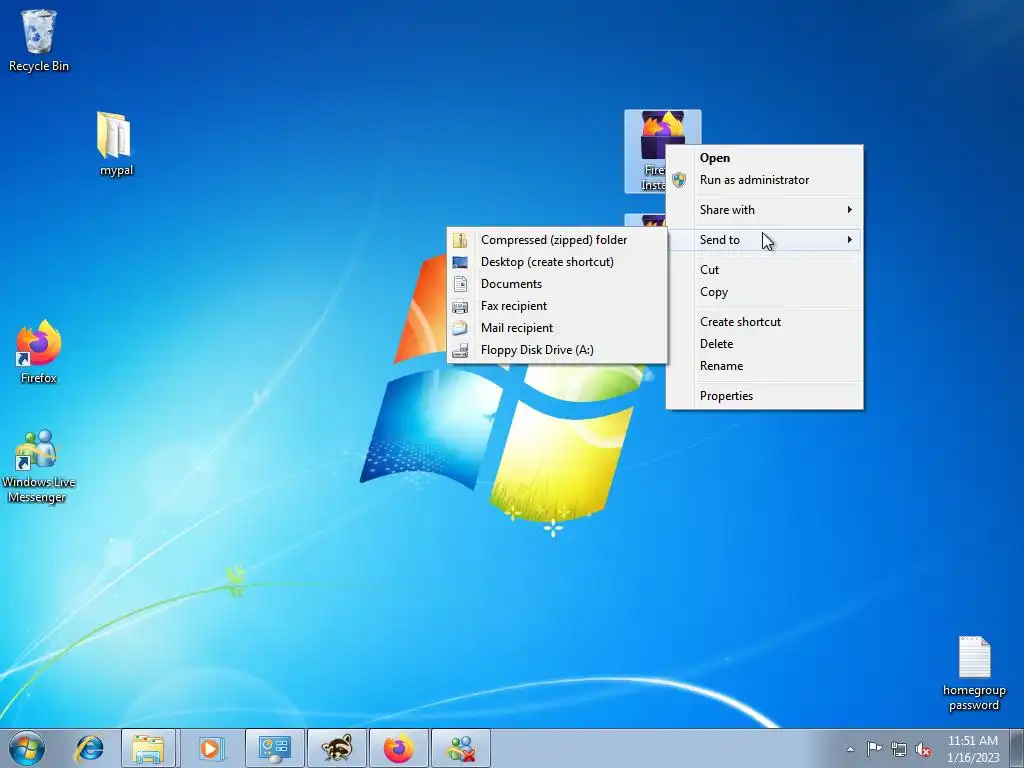Choose Run as administrator
This screenshot has width=1024, height=768.
[765, 180]
